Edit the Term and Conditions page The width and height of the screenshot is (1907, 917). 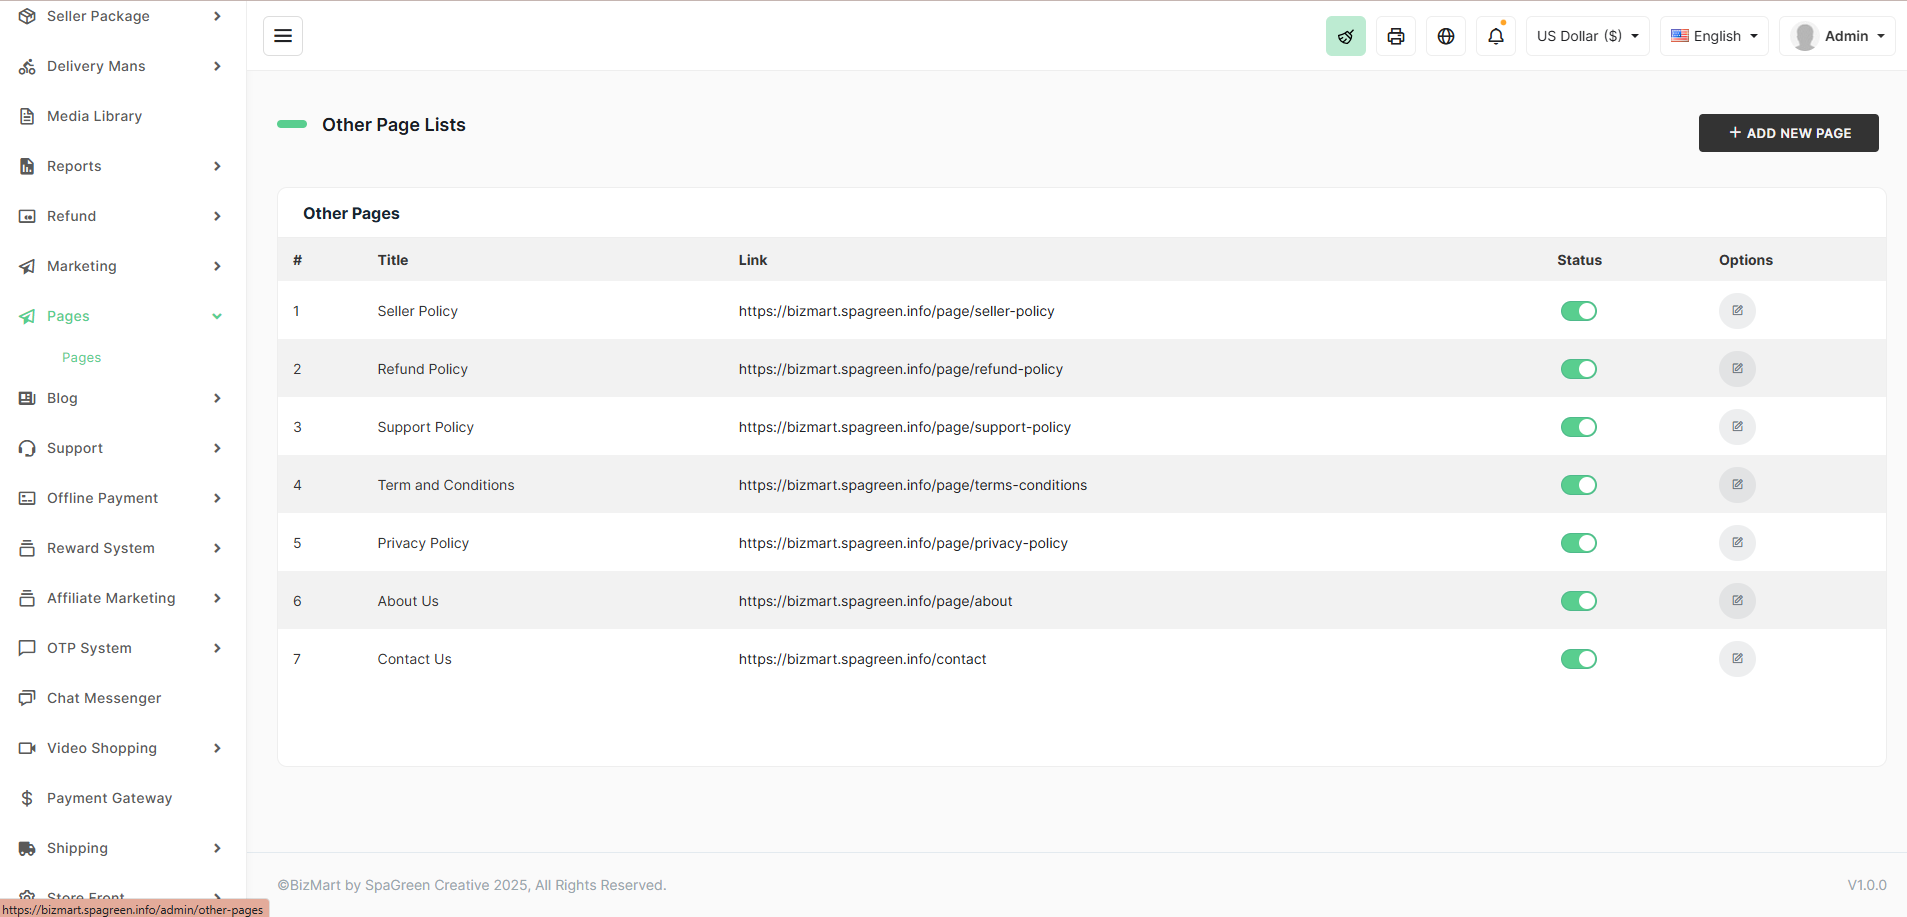[1737, 485]
